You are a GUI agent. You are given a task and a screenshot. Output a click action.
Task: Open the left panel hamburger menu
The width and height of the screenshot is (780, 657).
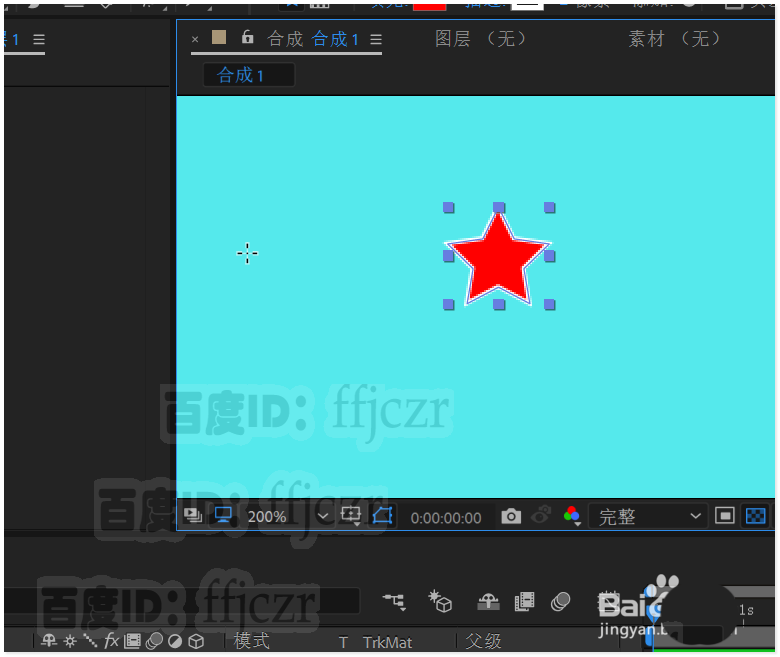[39, 39]
